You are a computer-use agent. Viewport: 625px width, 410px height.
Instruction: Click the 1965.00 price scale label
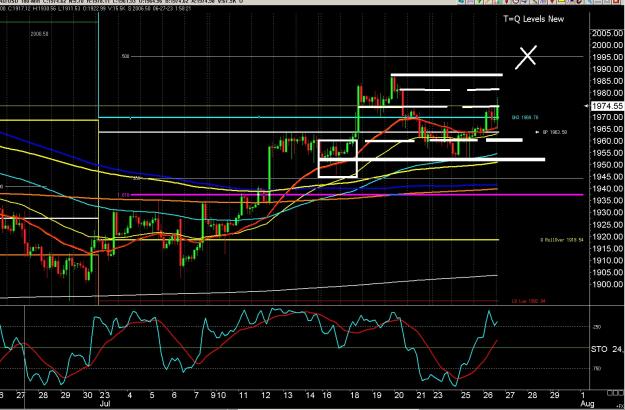(x=607, y=129)
